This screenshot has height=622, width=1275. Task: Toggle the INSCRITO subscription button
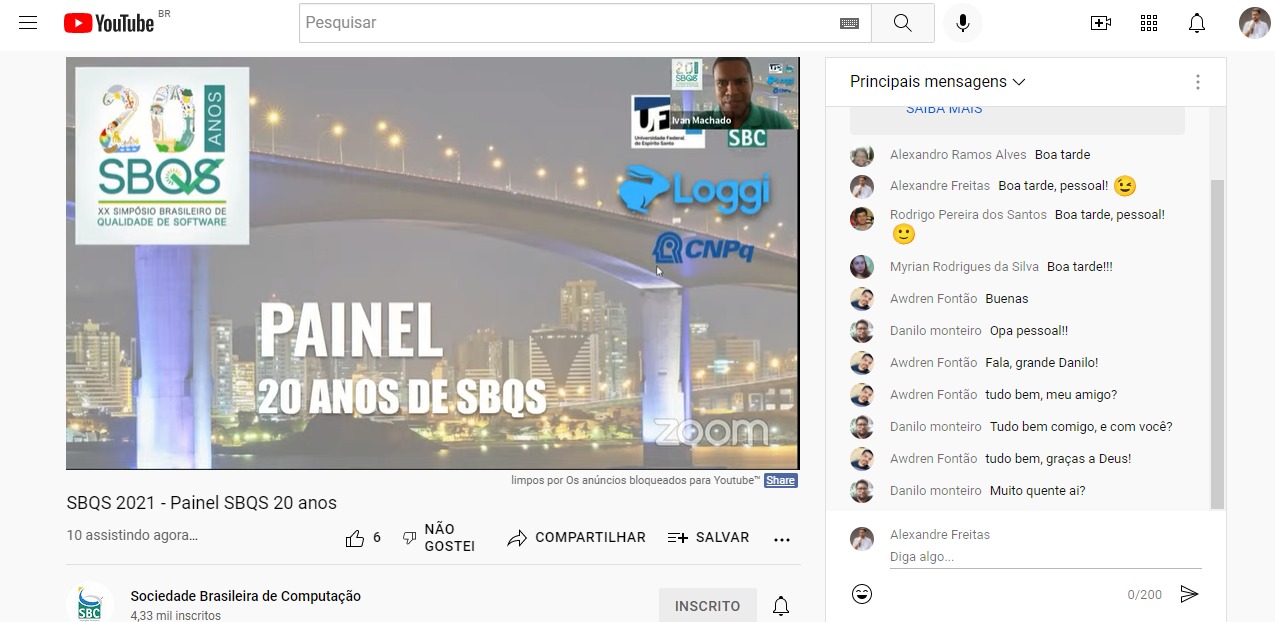pos(707,606)
